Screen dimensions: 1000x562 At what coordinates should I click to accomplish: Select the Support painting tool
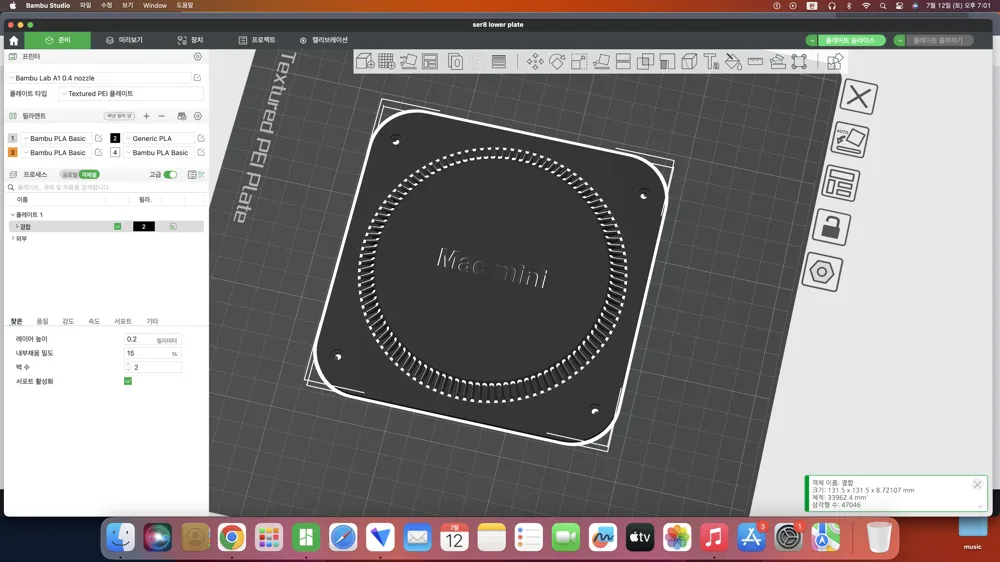tap(667, 61)
